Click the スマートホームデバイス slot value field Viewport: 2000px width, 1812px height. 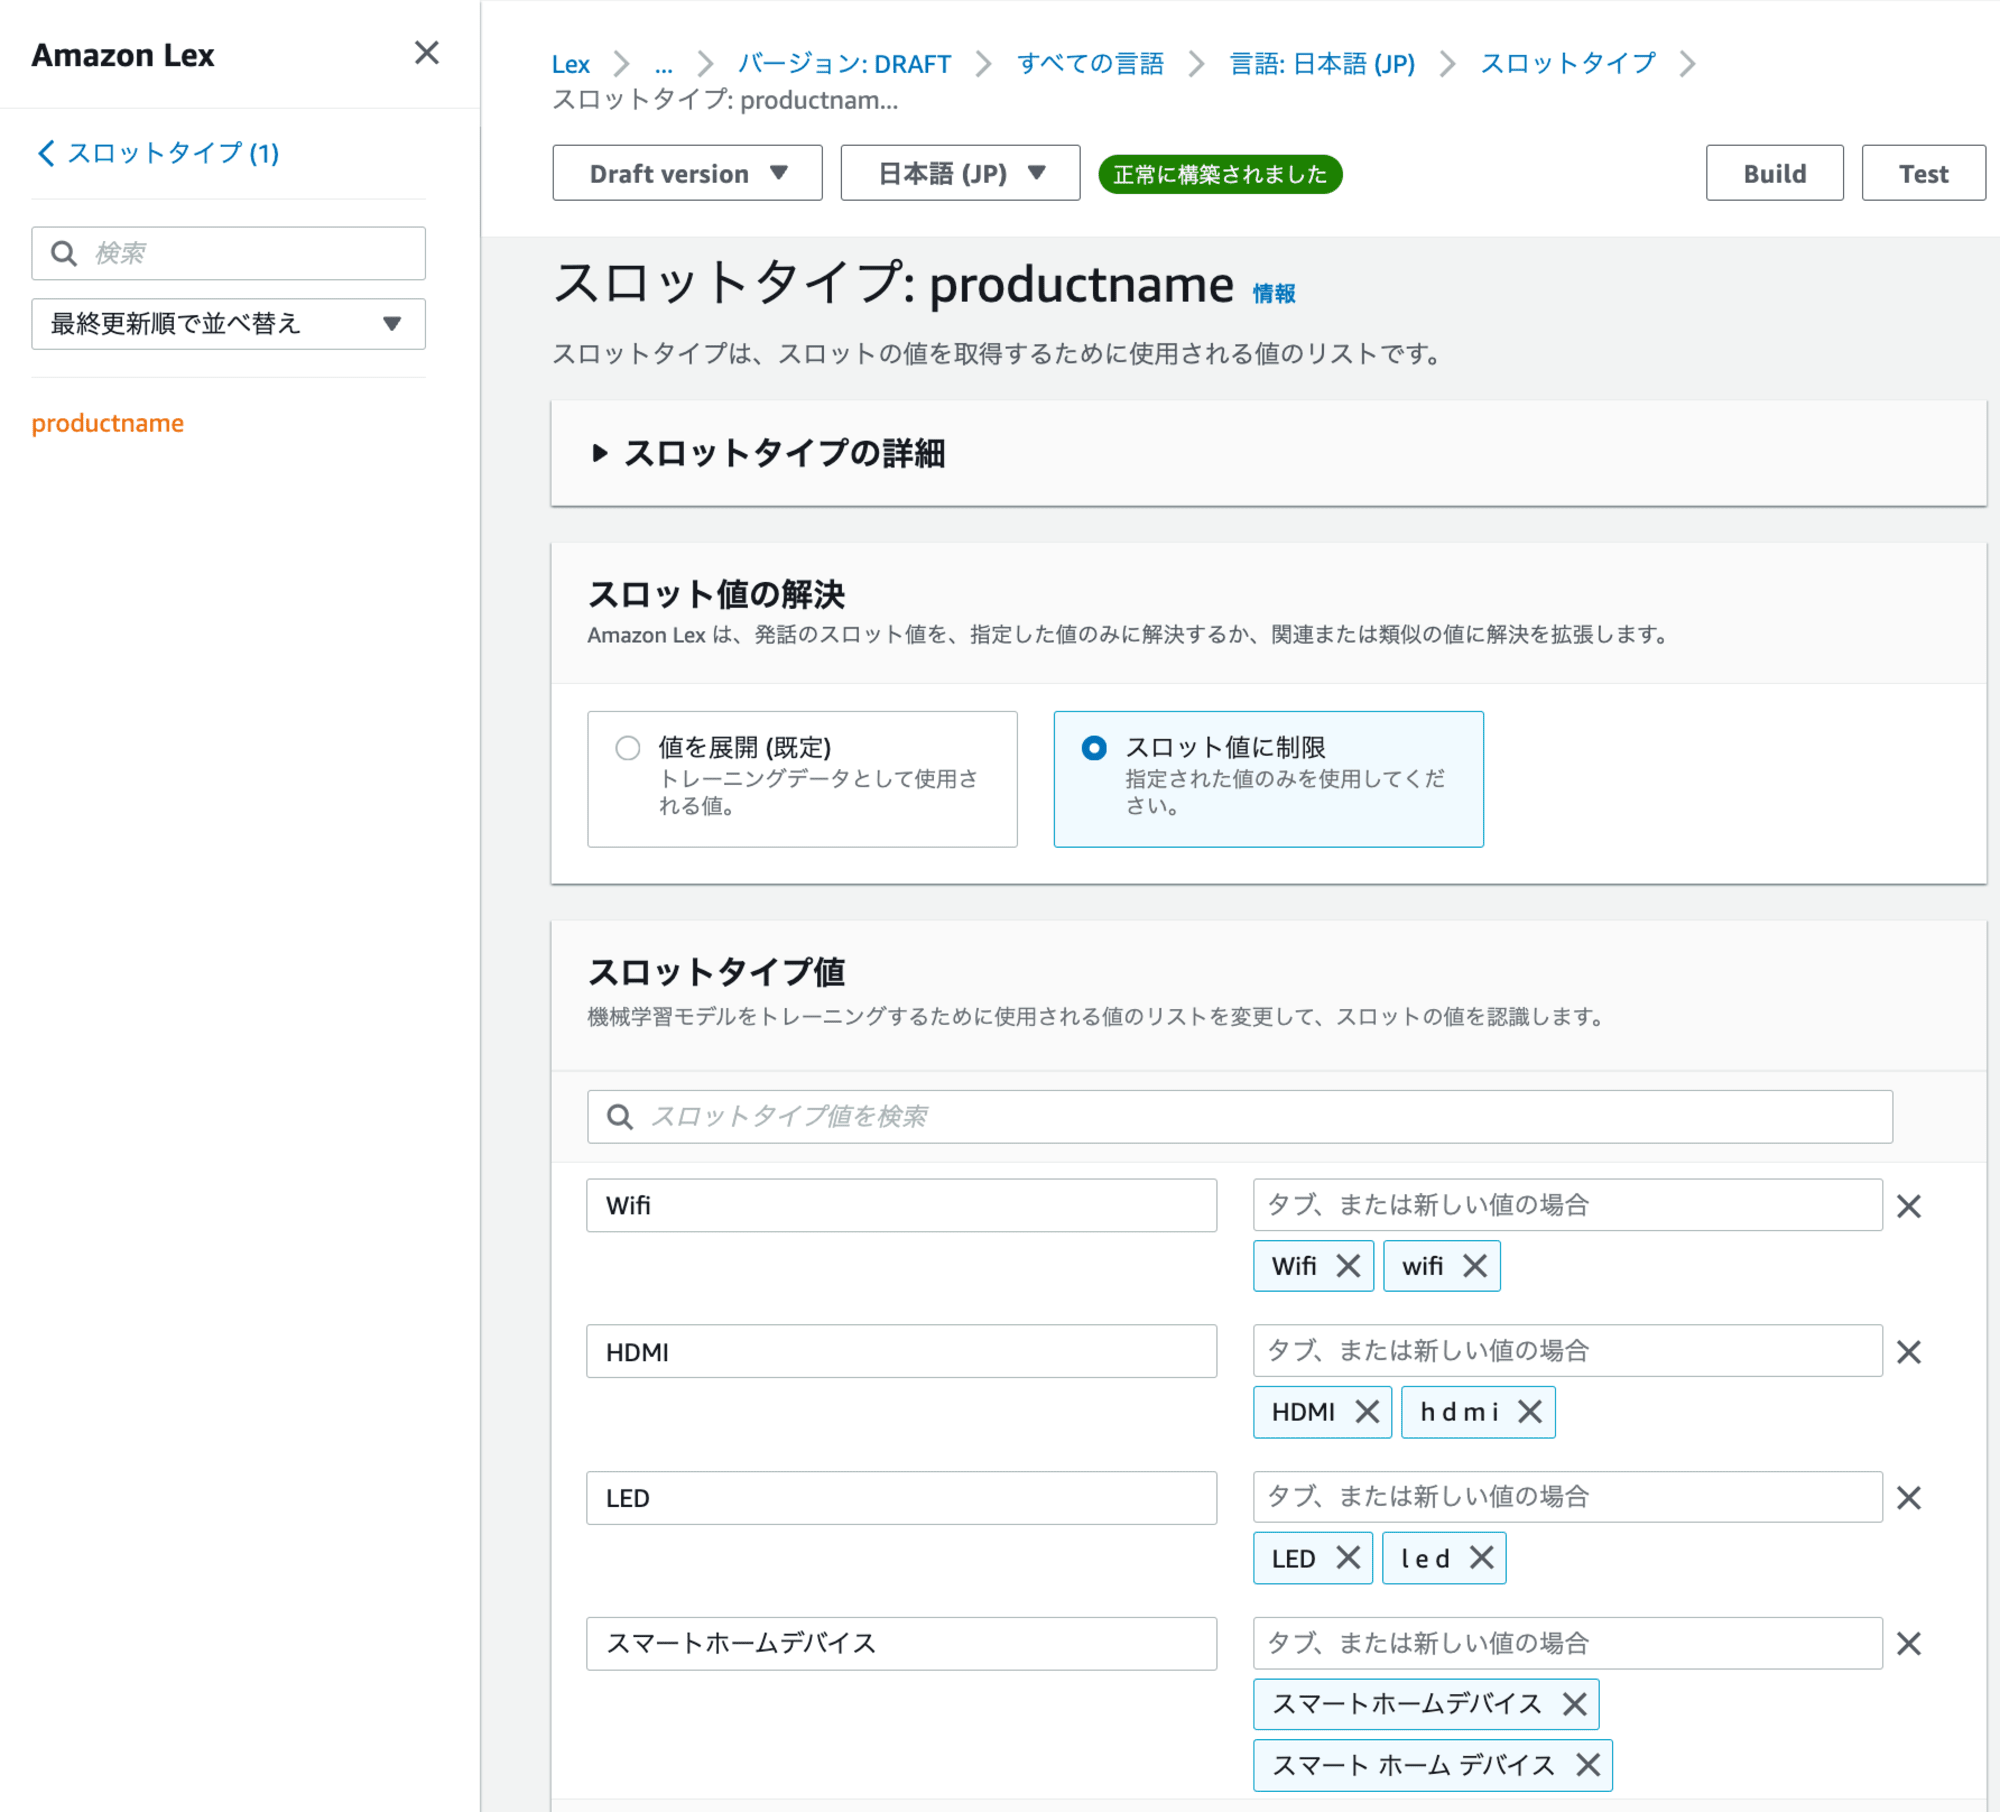tap(901, 1643)
